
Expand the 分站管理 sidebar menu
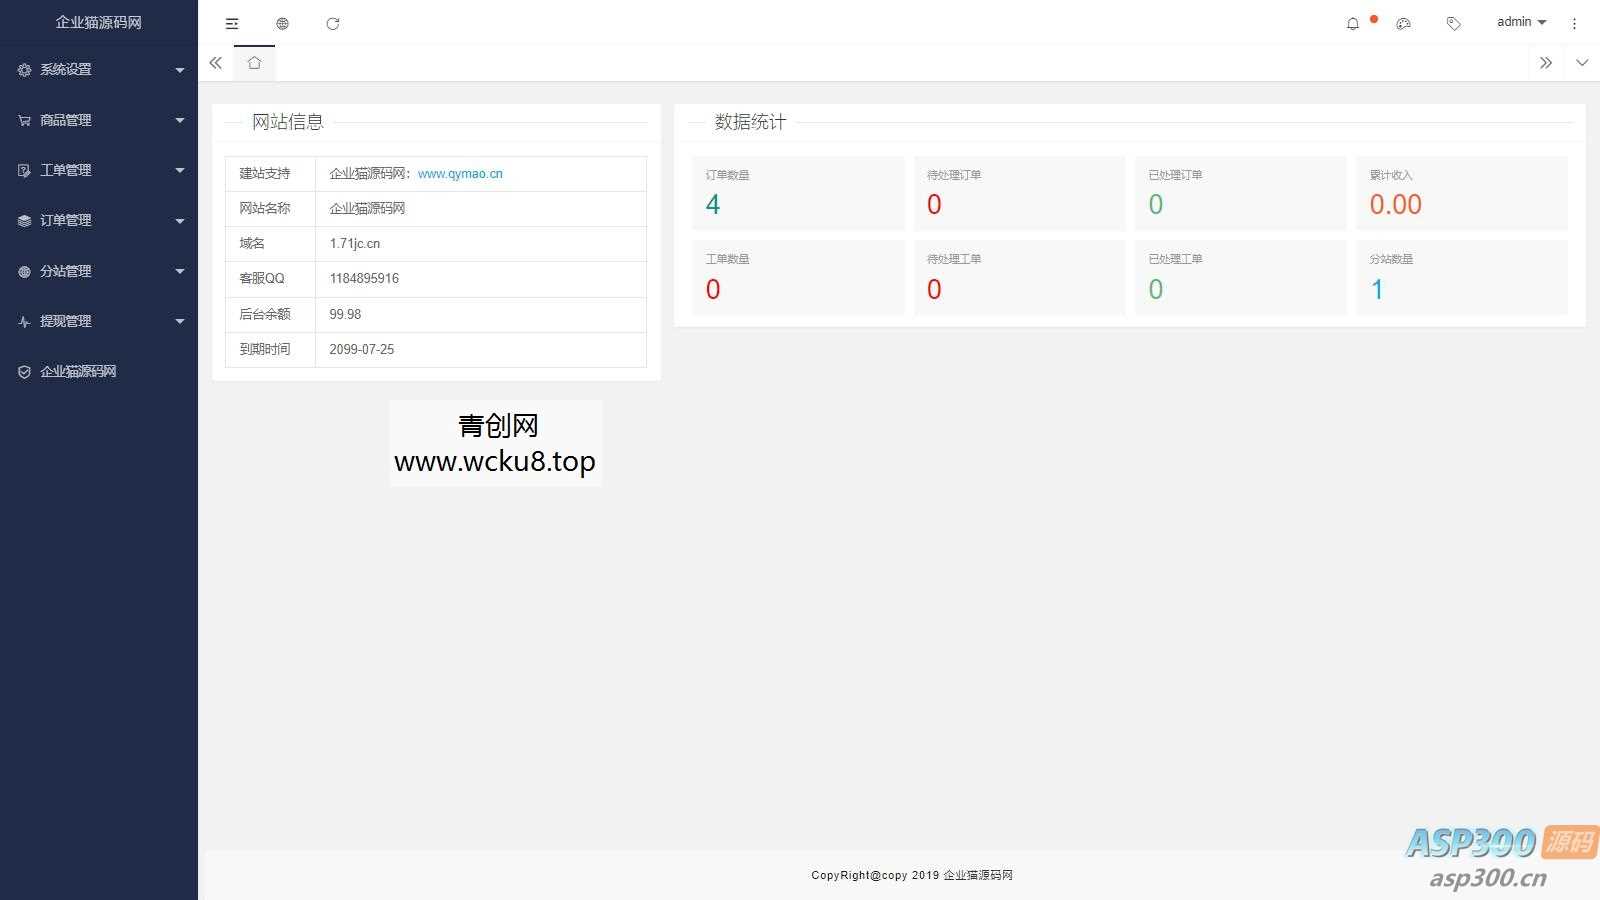click(x=99, y=271)
